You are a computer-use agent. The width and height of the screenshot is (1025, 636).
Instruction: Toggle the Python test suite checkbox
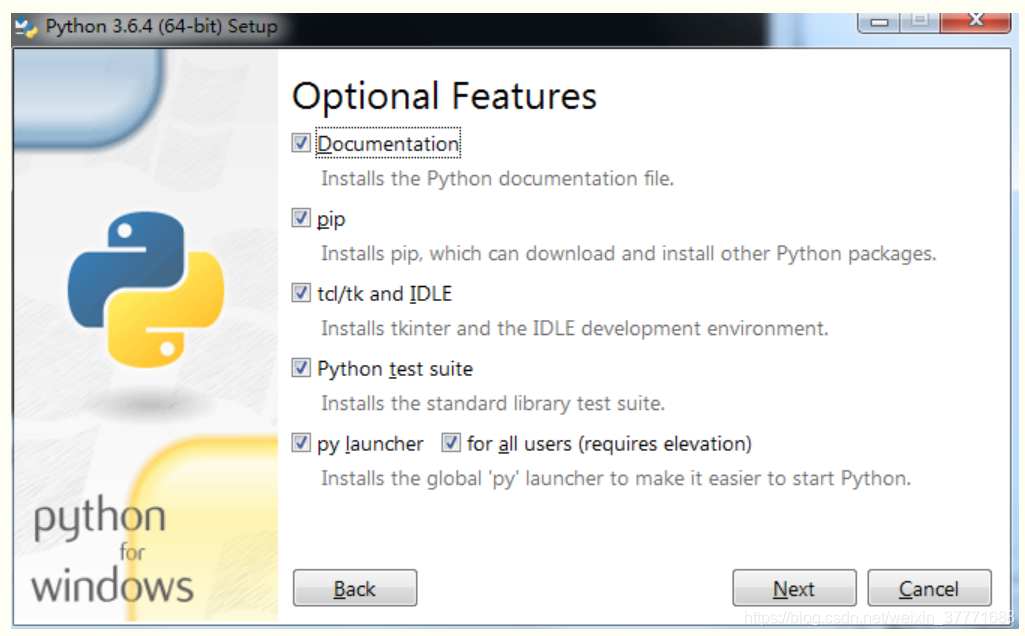tap(301, 369)
